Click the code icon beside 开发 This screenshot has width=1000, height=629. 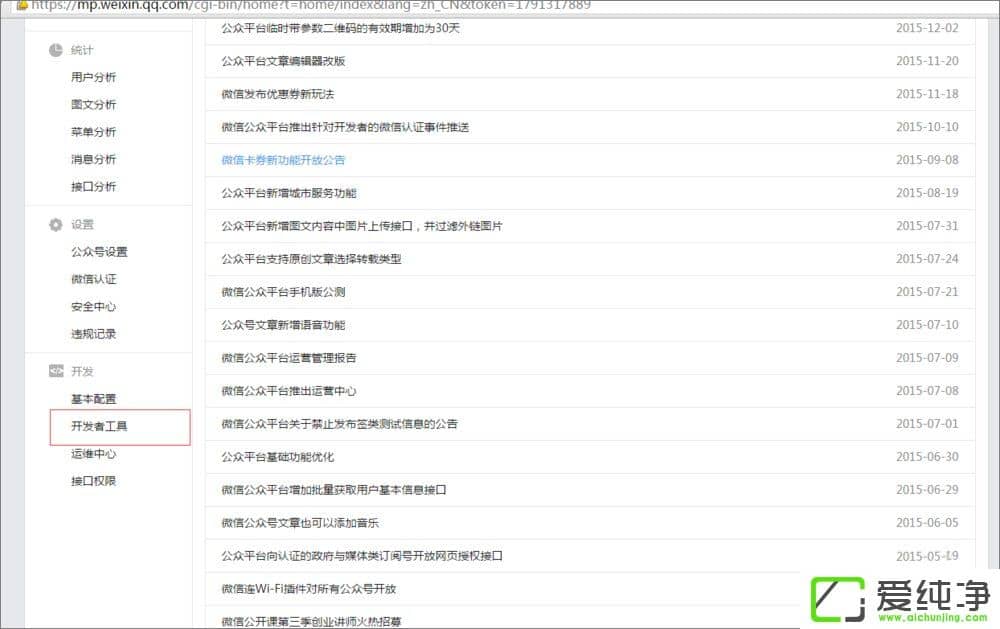click(x=56, y=371)
